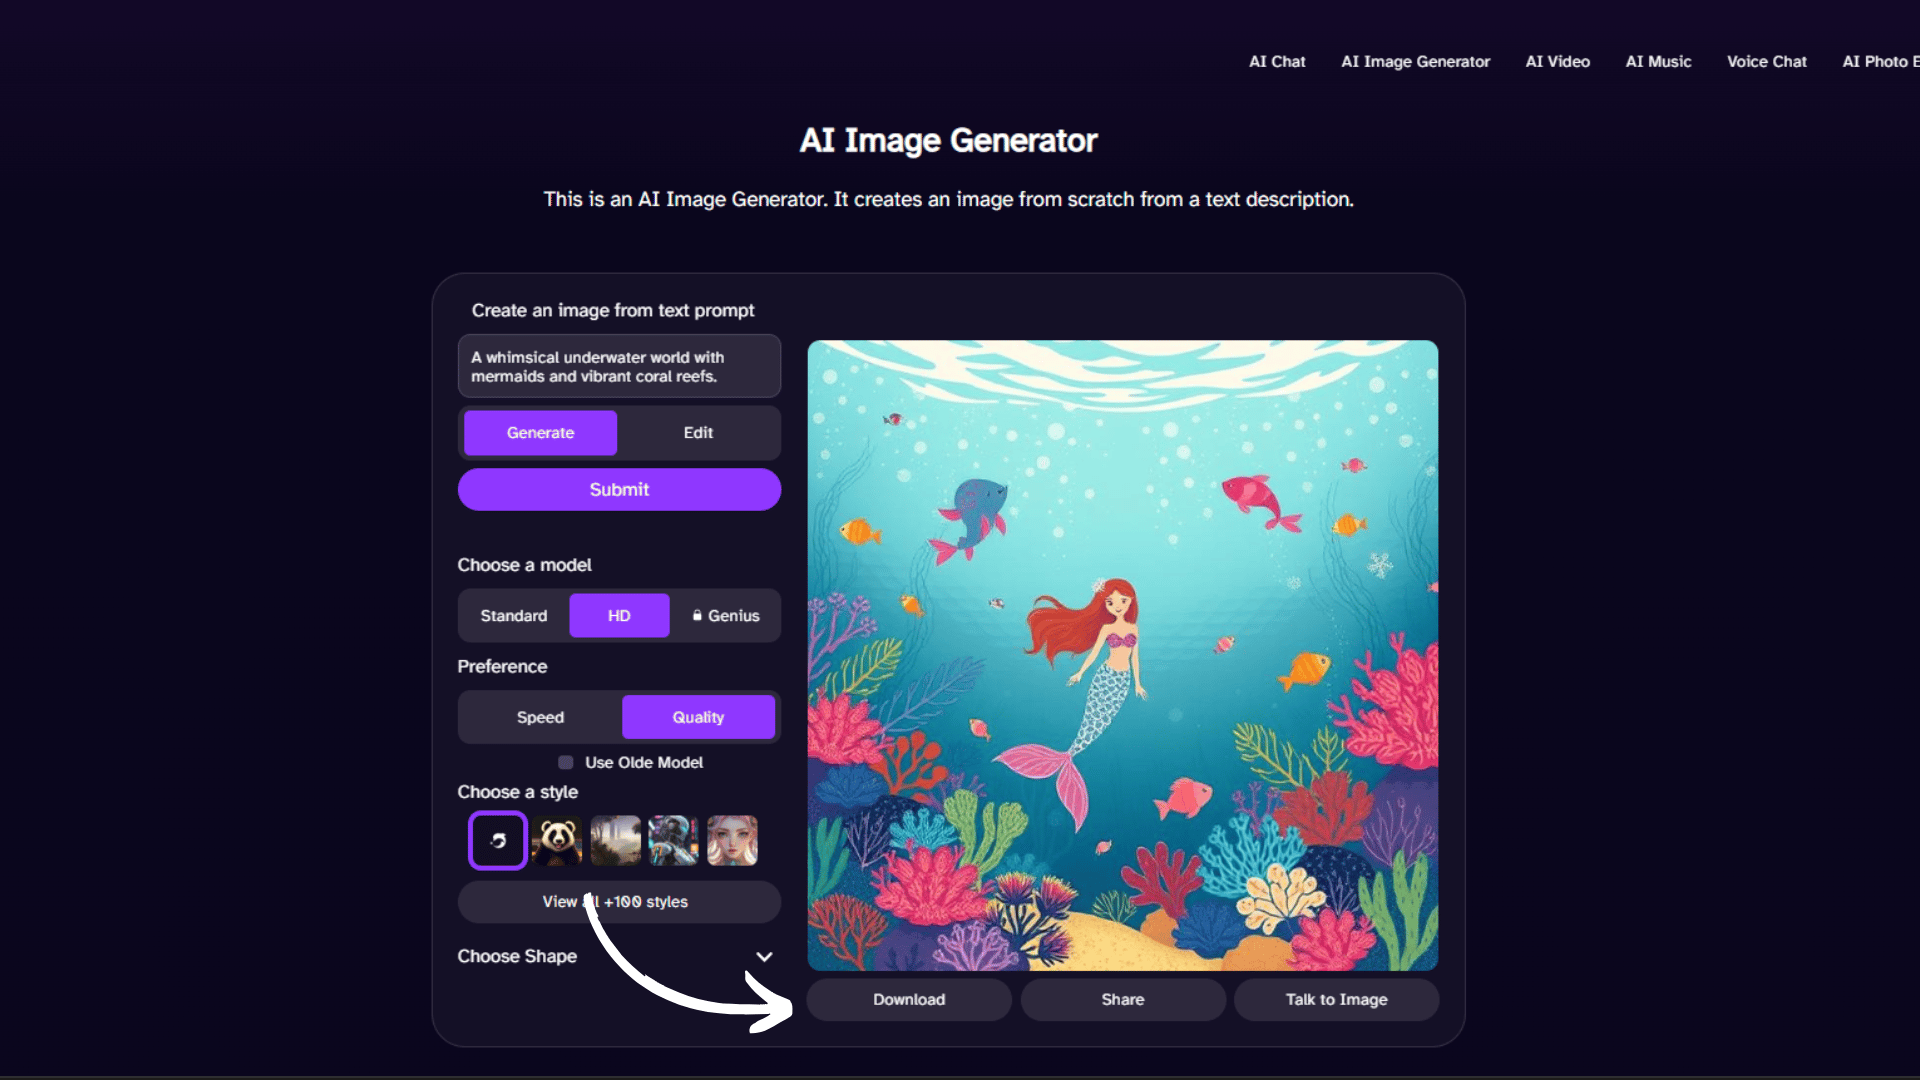The width and height of the screenshot is (1920, 1080).
Task: Enable the Use Olde Model checkbox
Action: tap(566, 763)
